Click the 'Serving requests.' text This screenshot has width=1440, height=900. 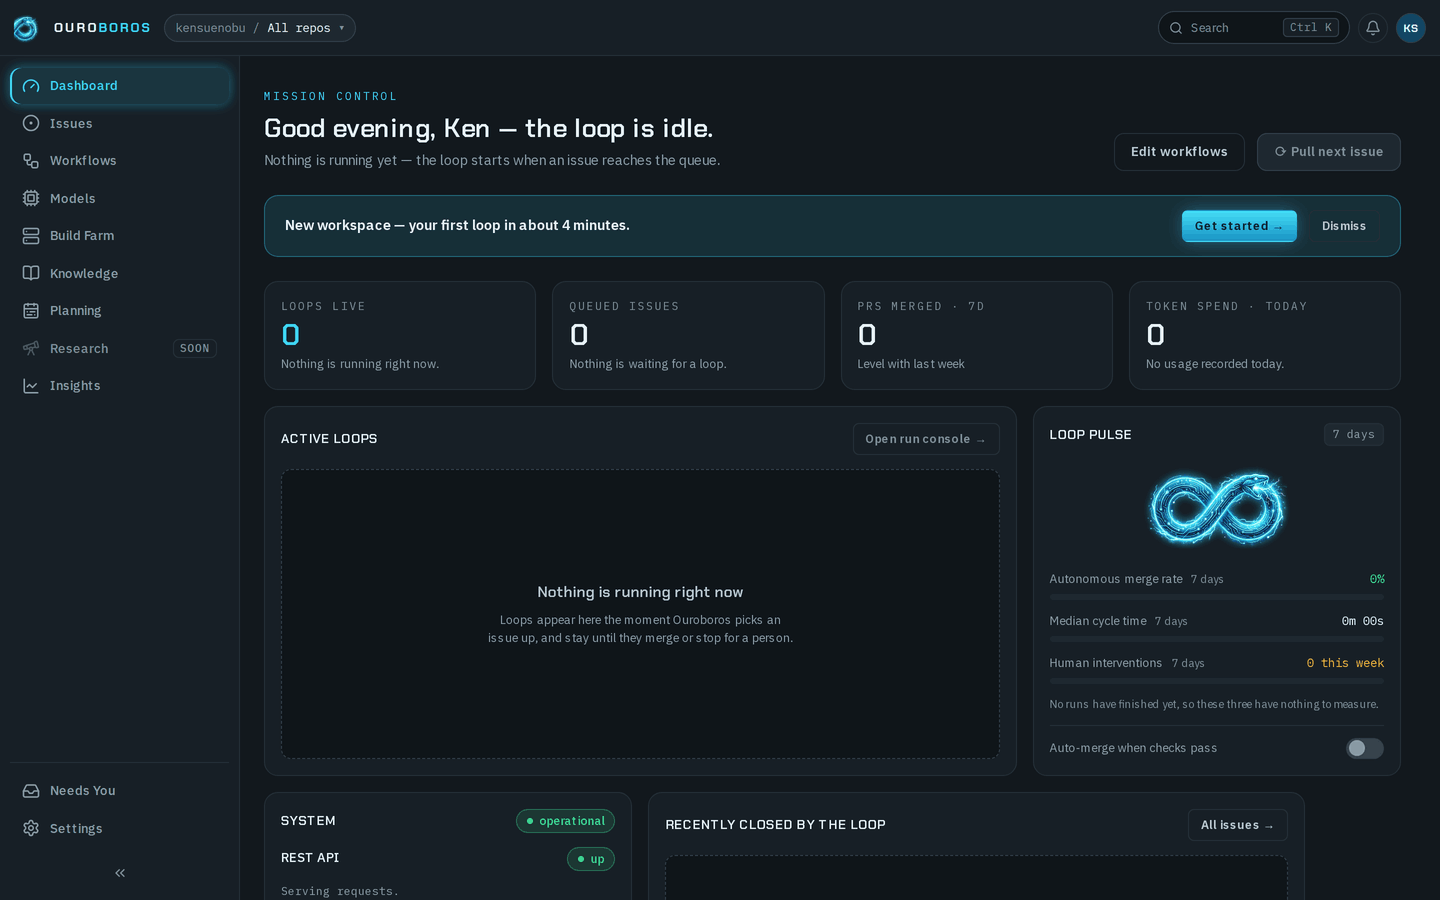(340, 891)
